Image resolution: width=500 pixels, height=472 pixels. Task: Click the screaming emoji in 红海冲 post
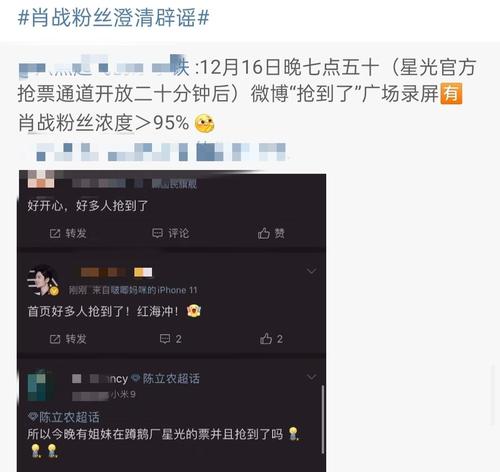(x=194, y=311)
